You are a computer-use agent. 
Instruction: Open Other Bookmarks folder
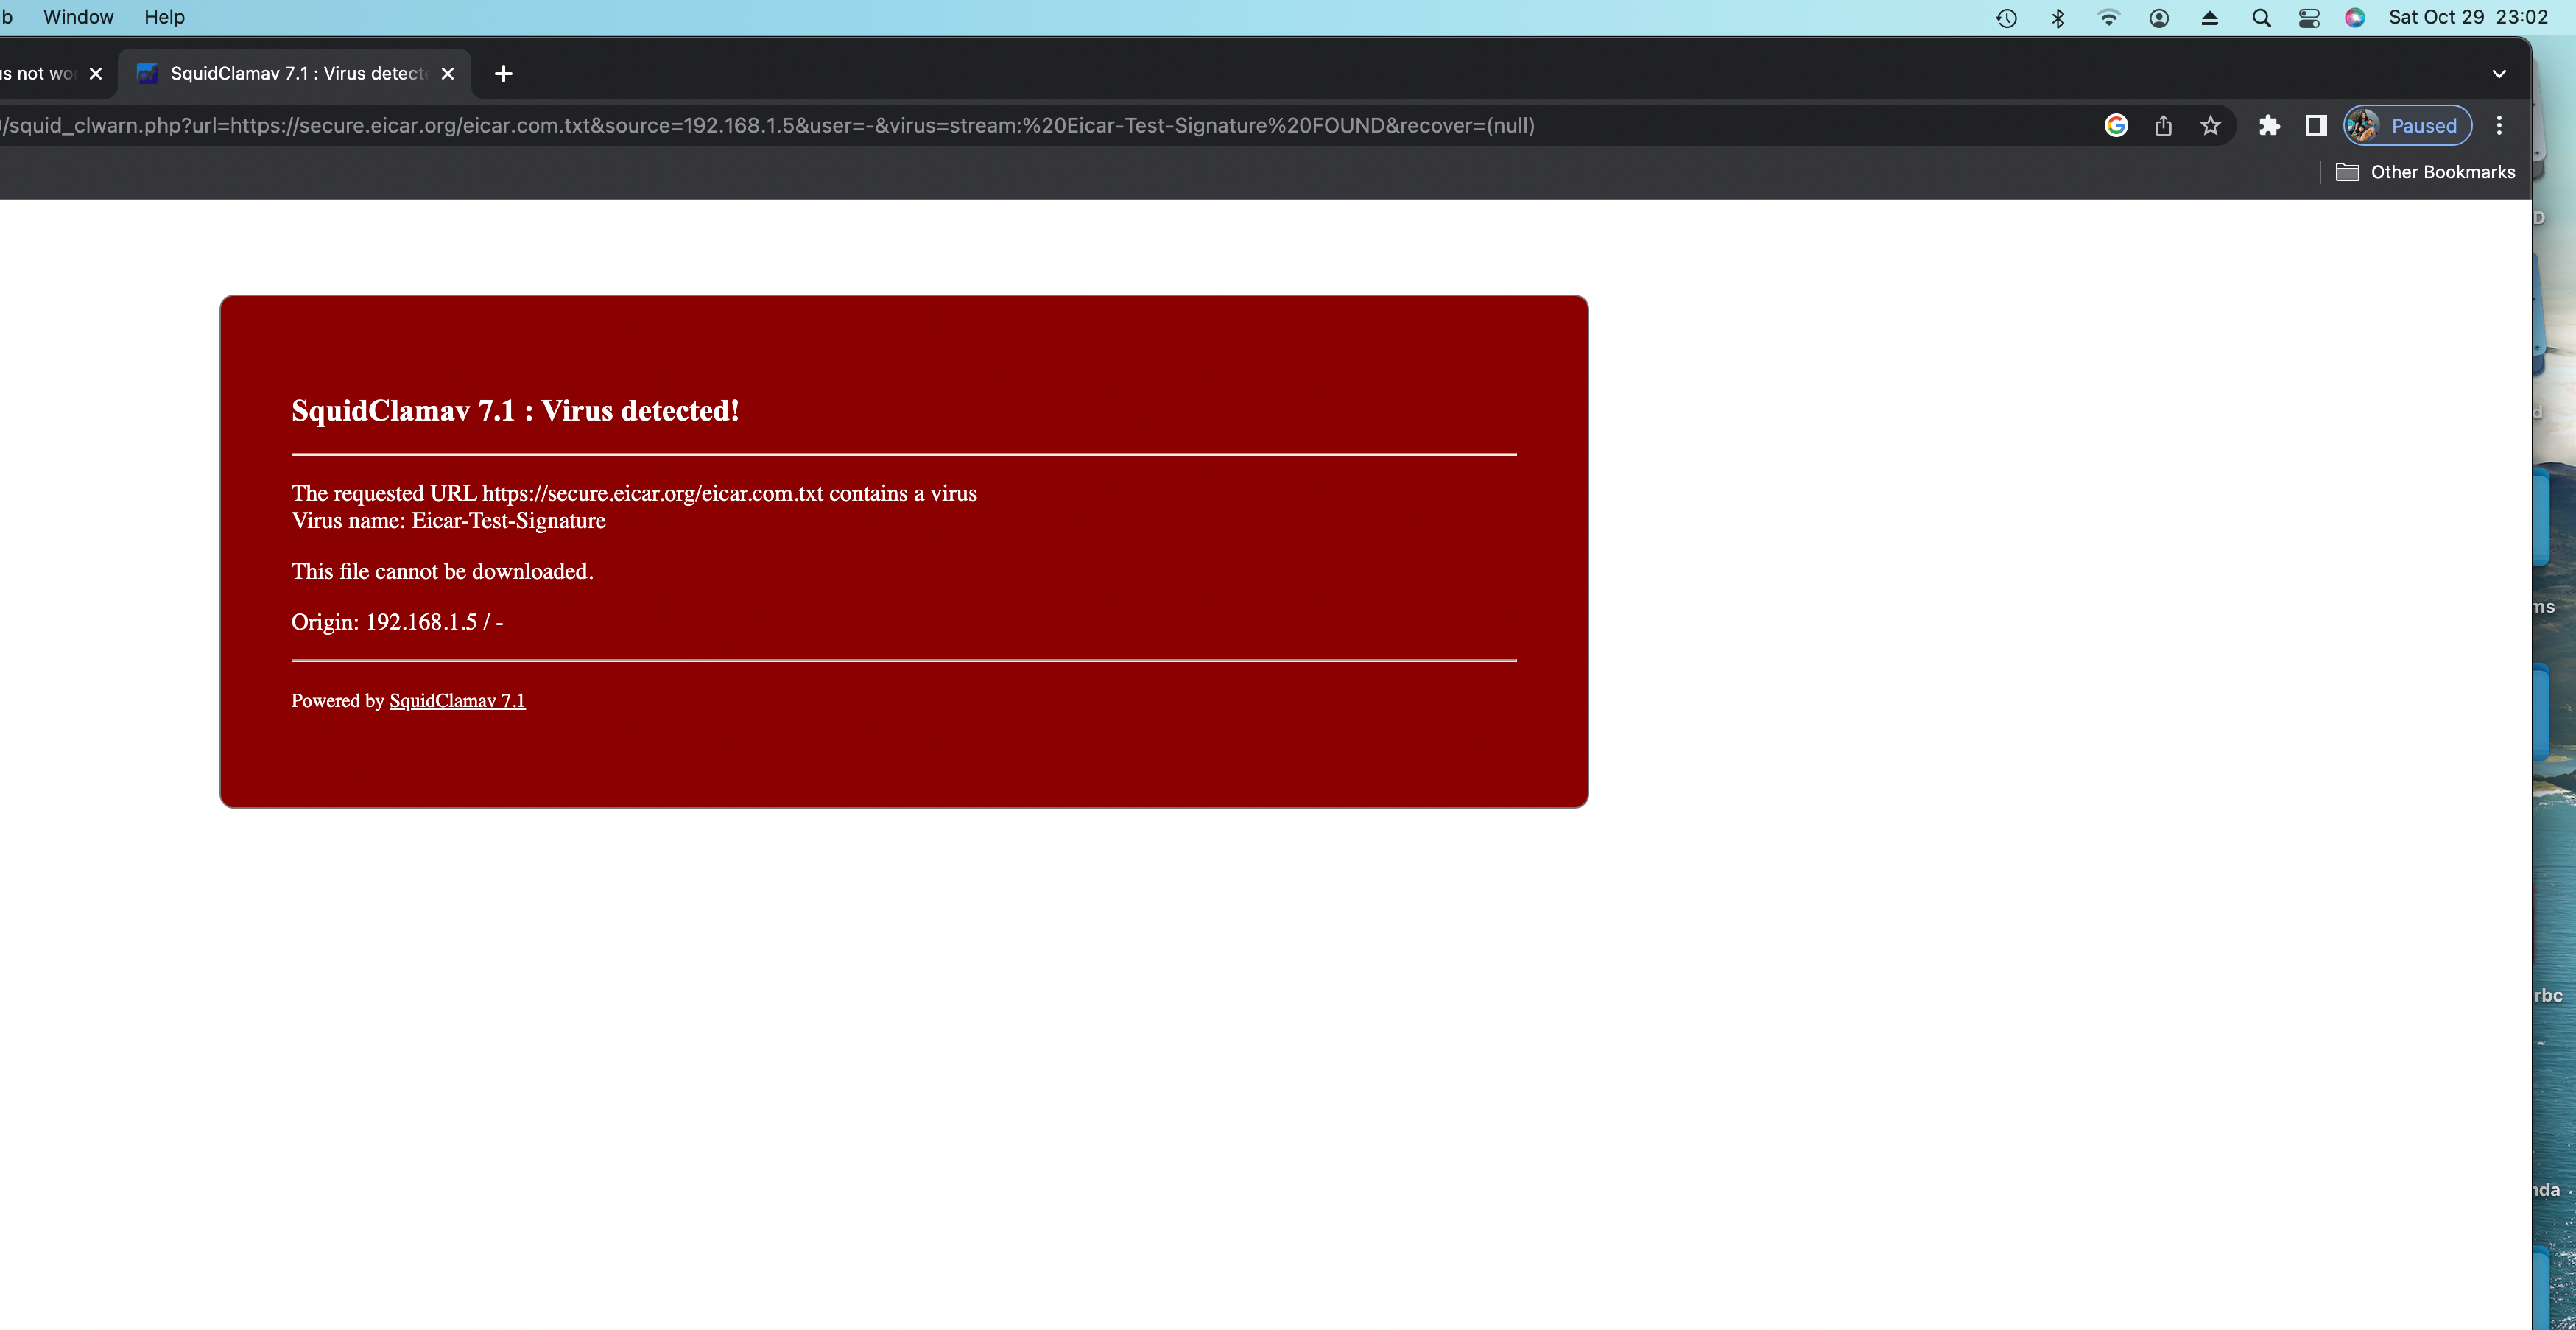2425,172
